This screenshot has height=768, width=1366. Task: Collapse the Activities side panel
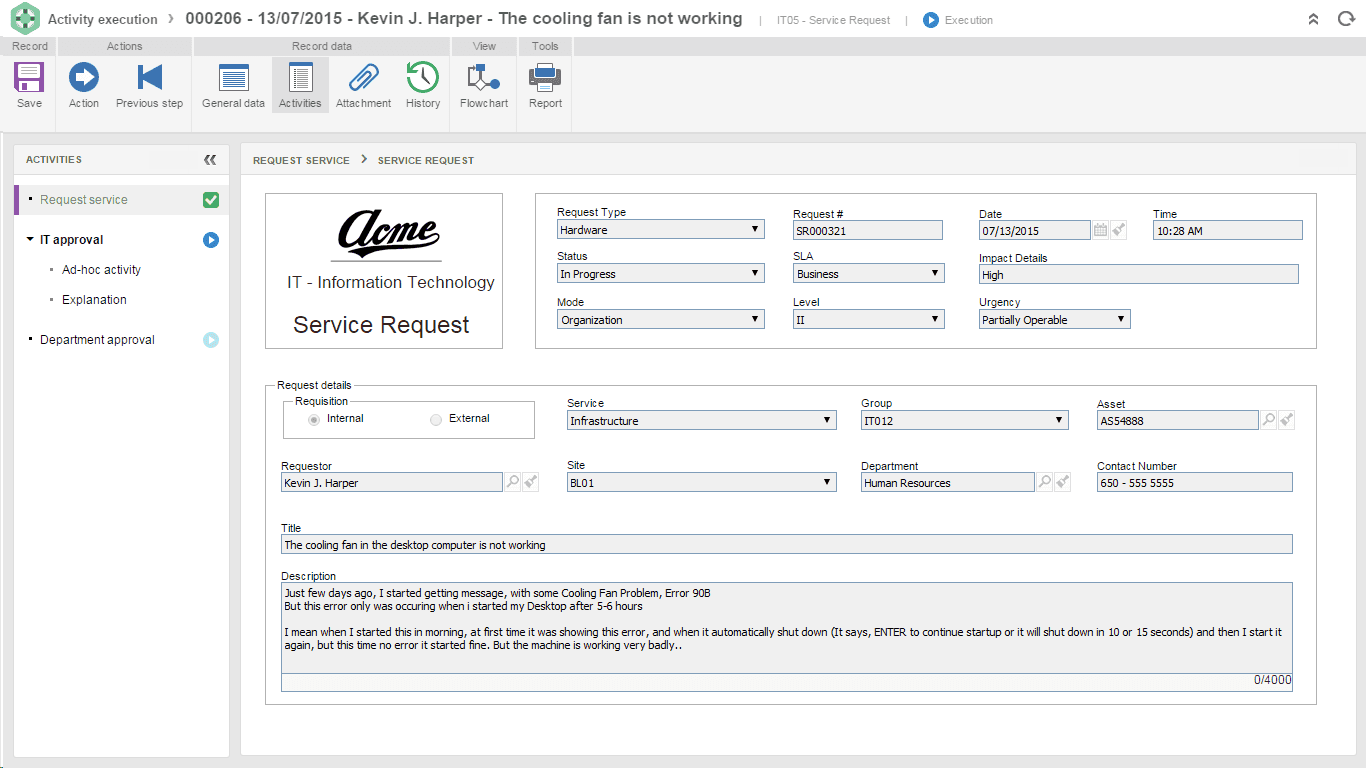pyautogui.click(x=210, y=160)
